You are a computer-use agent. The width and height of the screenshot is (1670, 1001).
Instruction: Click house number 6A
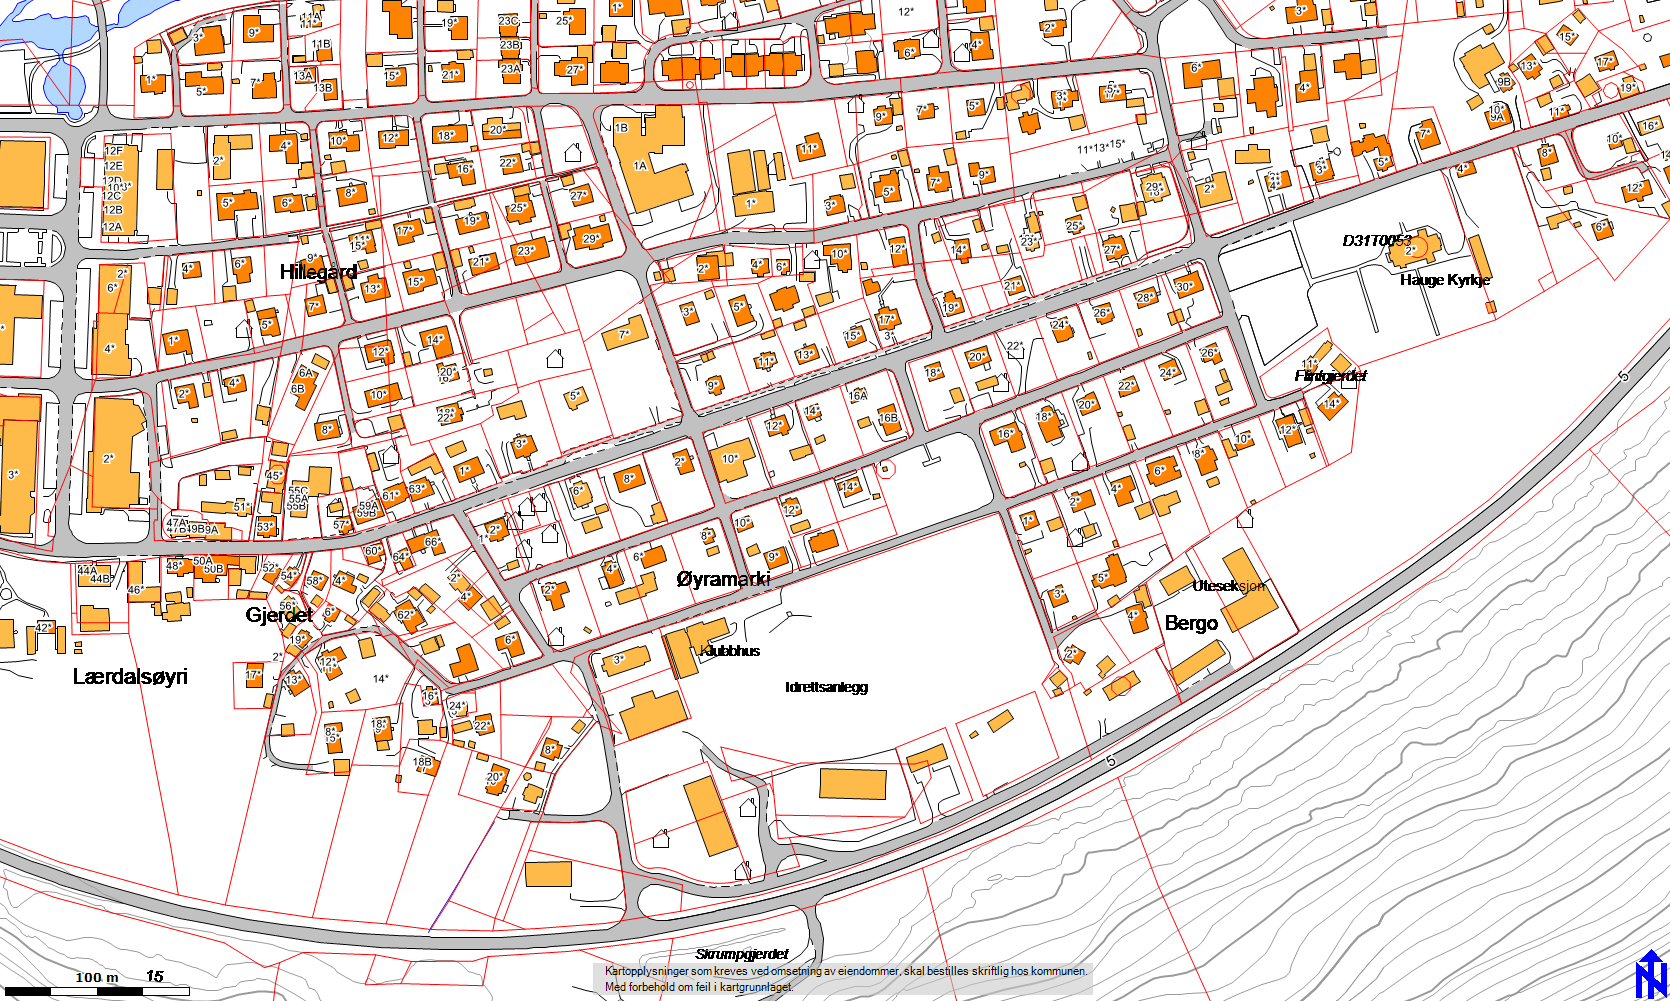point(306,373)
